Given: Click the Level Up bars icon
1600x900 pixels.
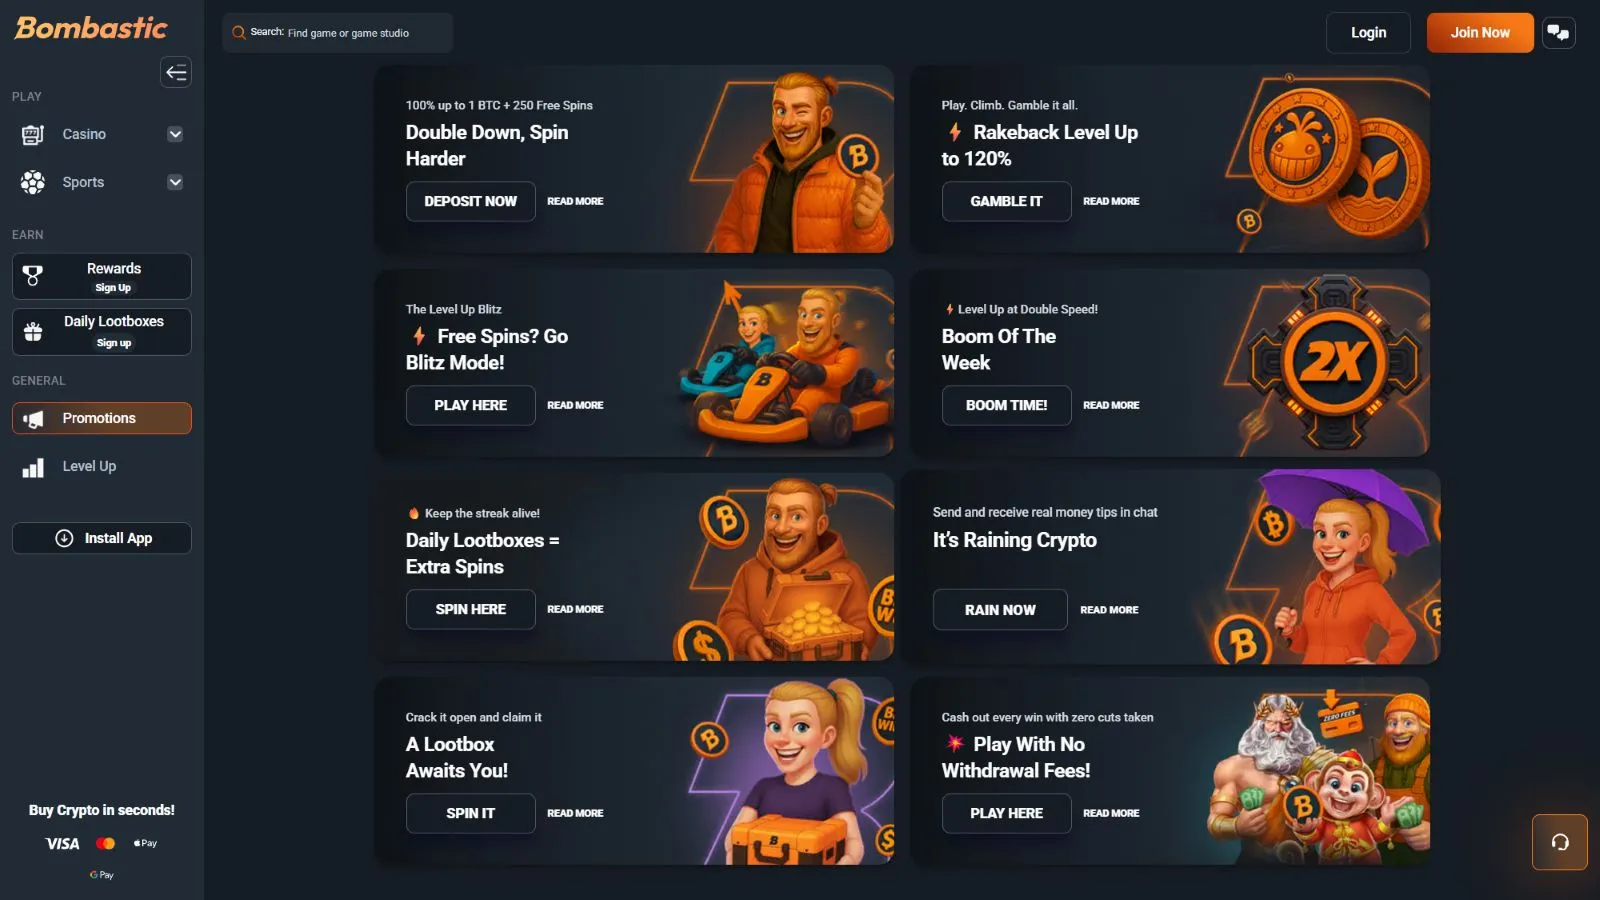Looking at the screenshot, I should [33, 467].
